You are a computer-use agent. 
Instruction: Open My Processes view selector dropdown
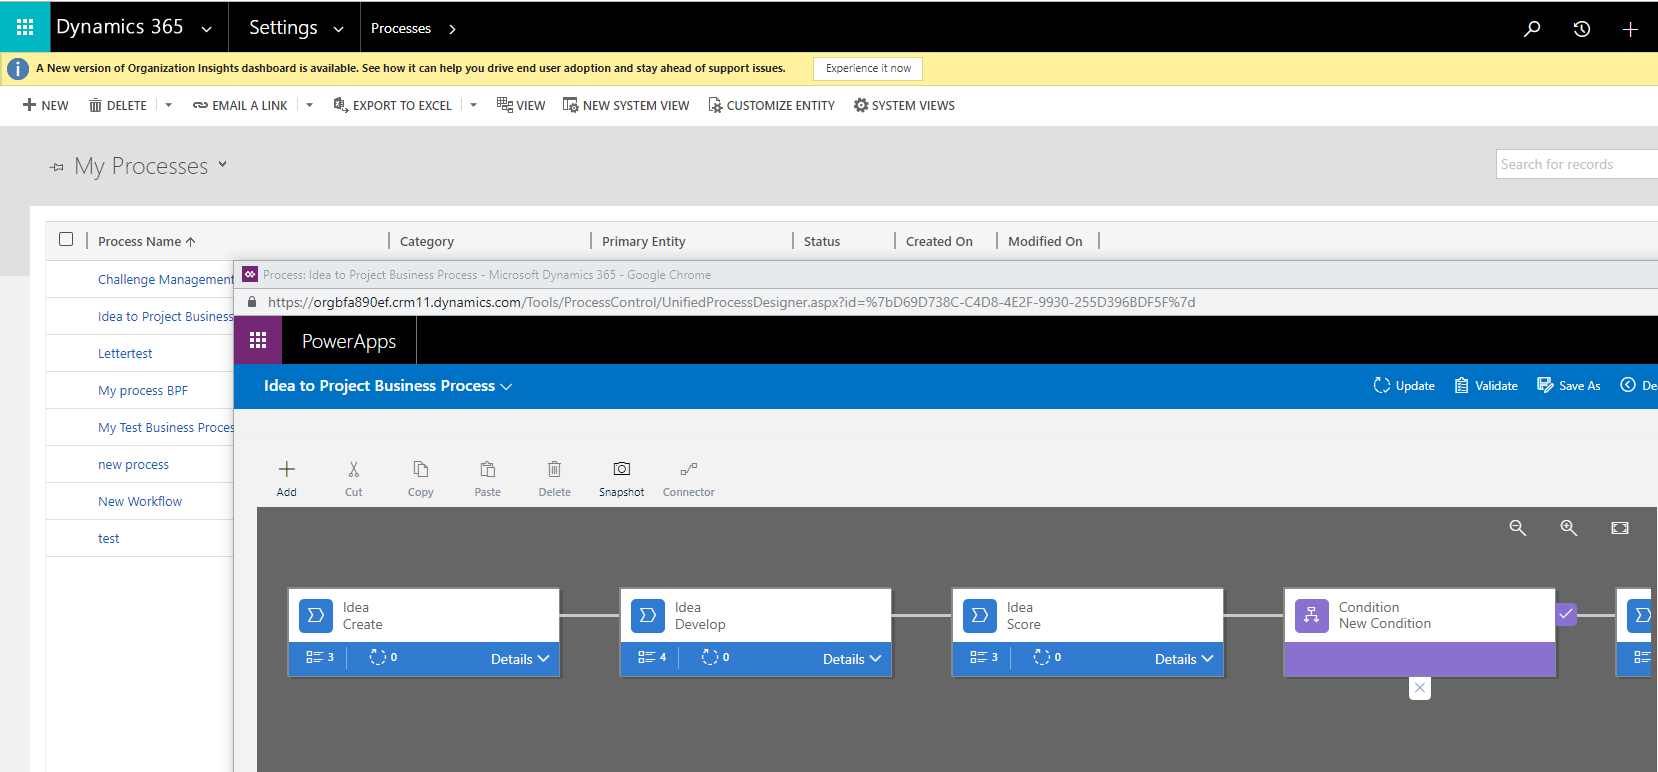click(222, 165)
